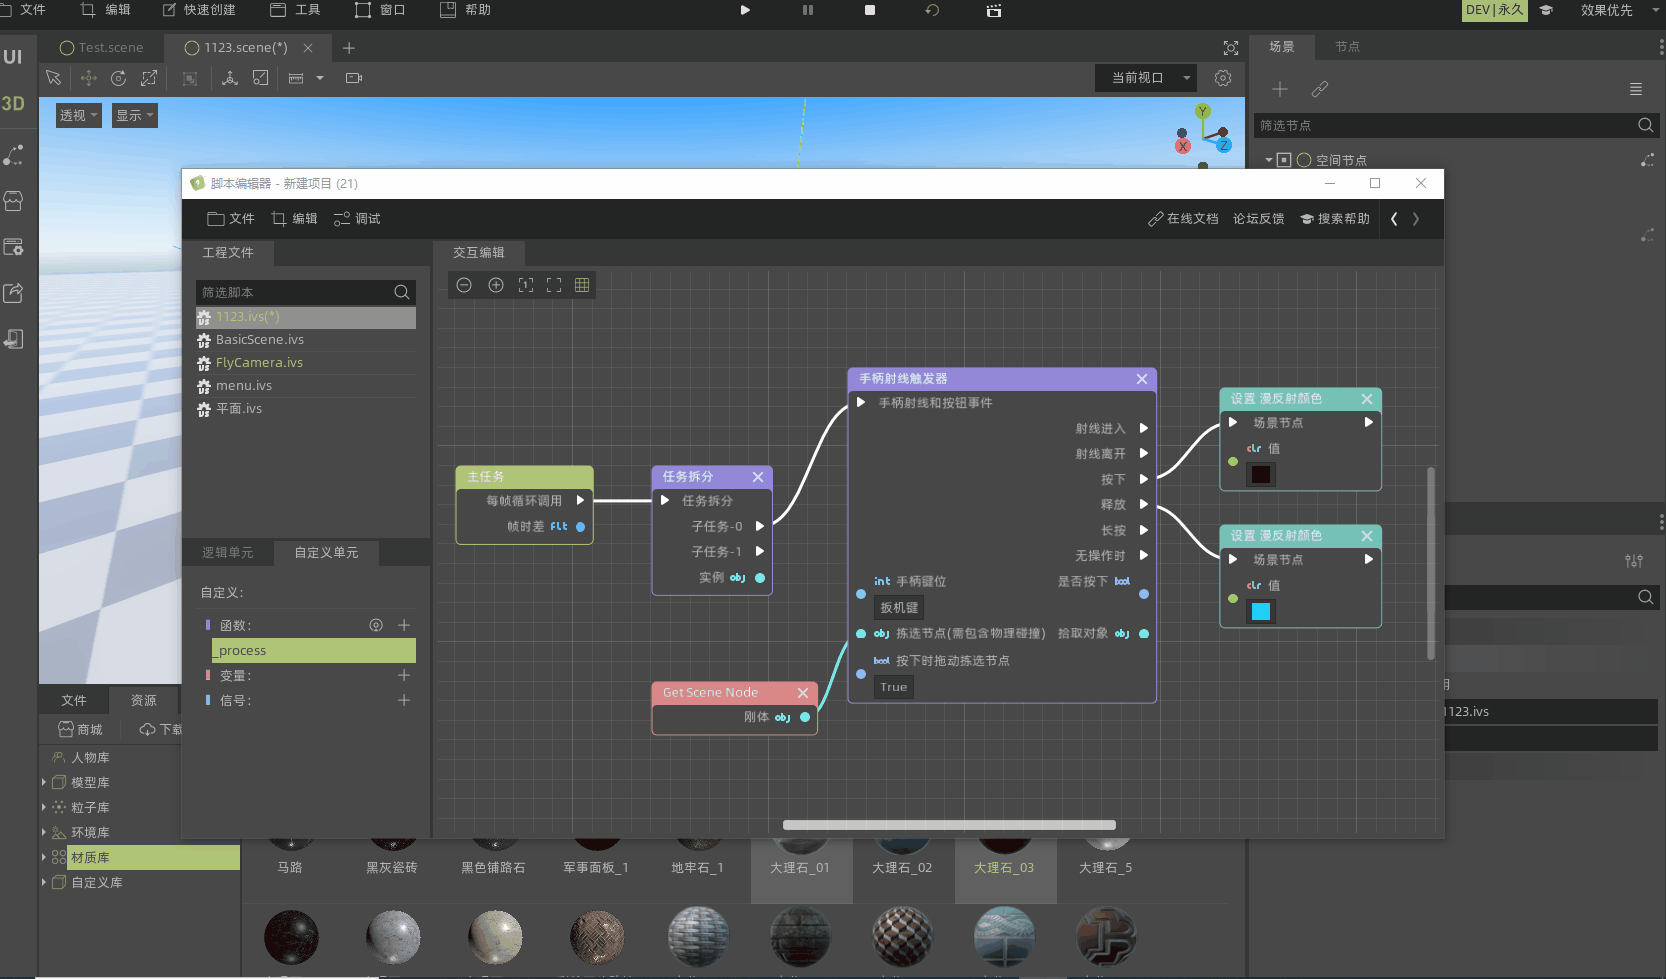Click export/share icon in left sidebar
The height and width of the screenshot is (979, 1666).
click(13, 293)
